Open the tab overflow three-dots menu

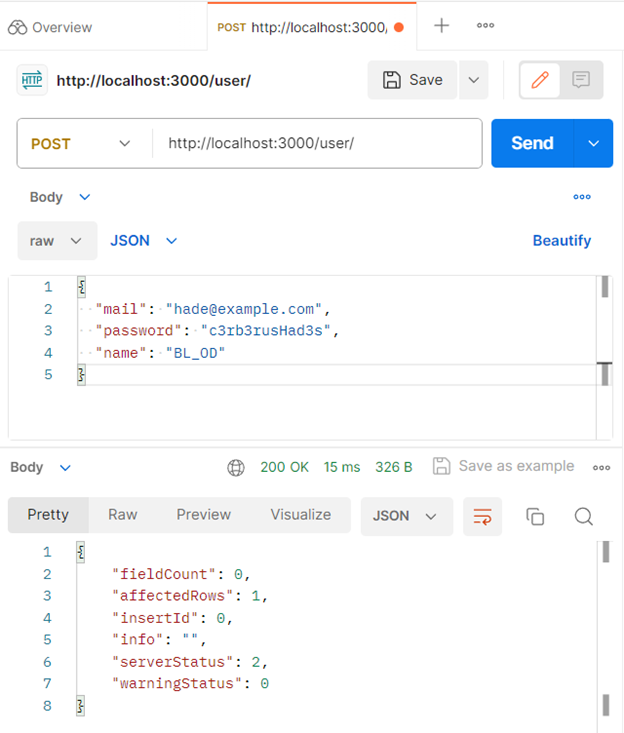point(486,26)
